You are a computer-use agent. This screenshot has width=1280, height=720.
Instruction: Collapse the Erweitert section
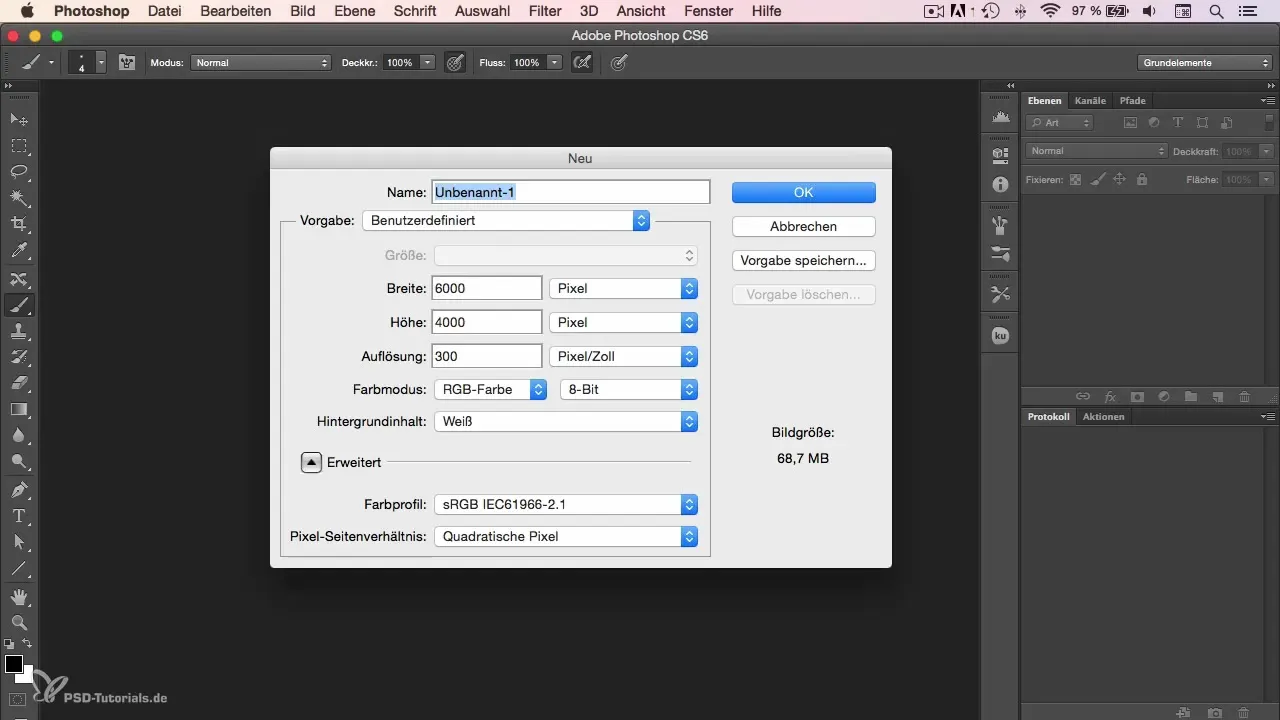[311, 462]
